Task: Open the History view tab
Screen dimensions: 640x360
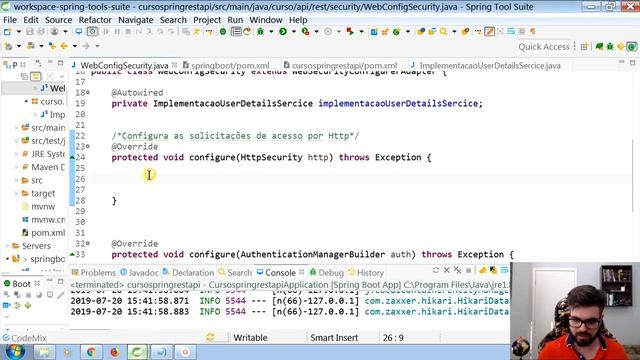Action: point(366,273)
